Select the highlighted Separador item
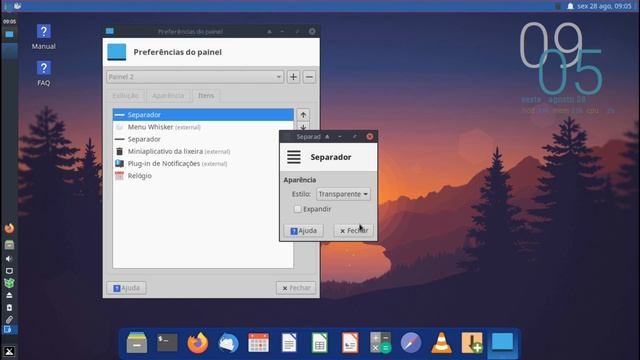Screen dimensions: 640x360 pos(203,115)
